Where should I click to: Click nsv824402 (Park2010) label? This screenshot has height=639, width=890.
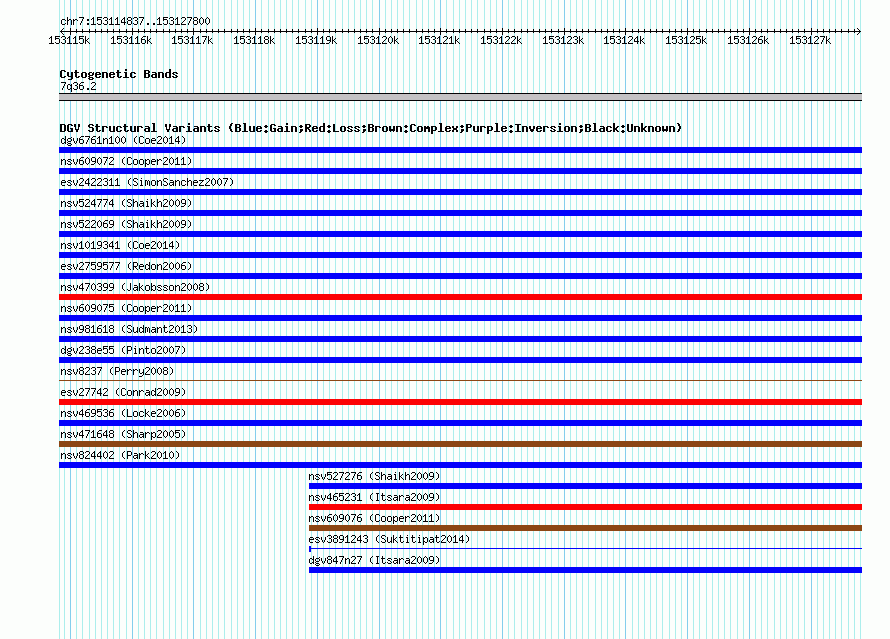tap(120, 455)
